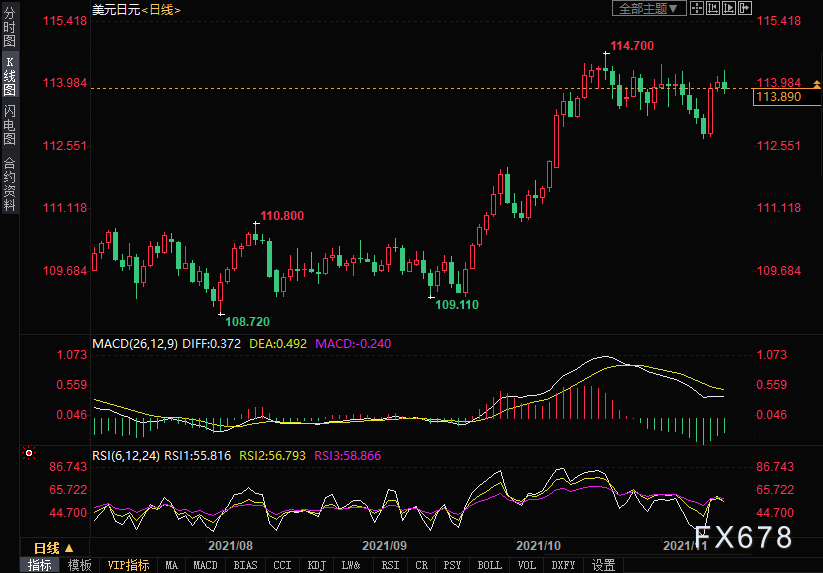Open 合约资料 in the left sidebar

click(9, 183)
